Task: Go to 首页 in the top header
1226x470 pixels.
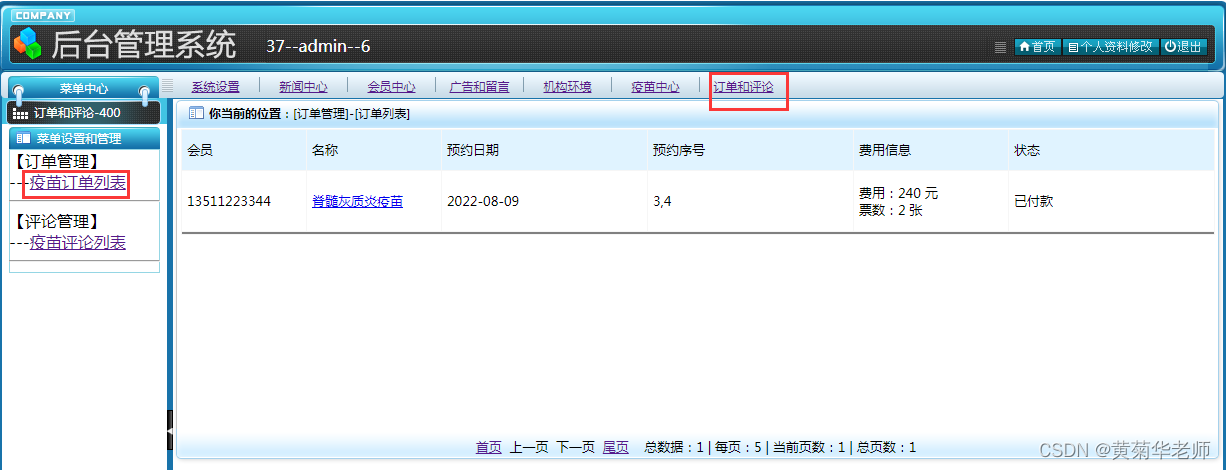Action: (1037, 47)
